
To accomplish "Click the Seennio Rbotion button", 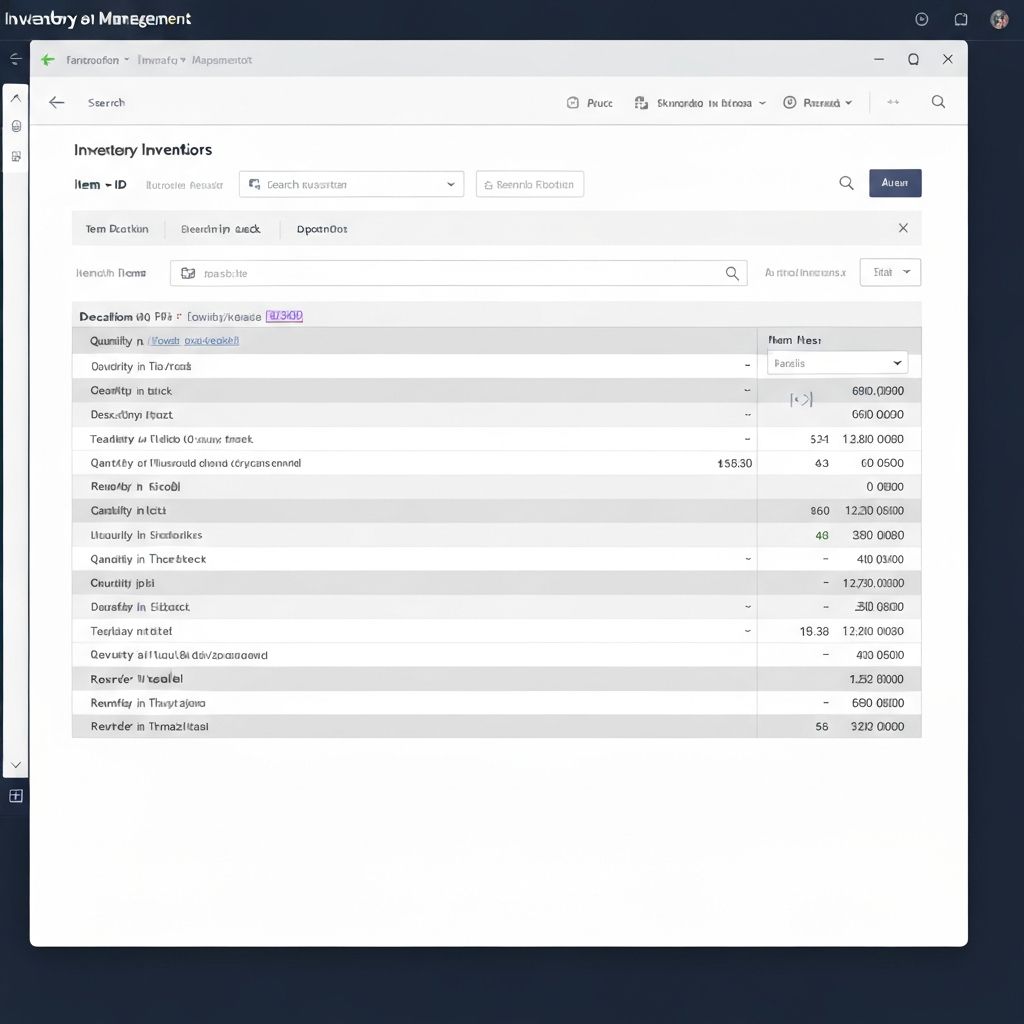I will point(530,184).
